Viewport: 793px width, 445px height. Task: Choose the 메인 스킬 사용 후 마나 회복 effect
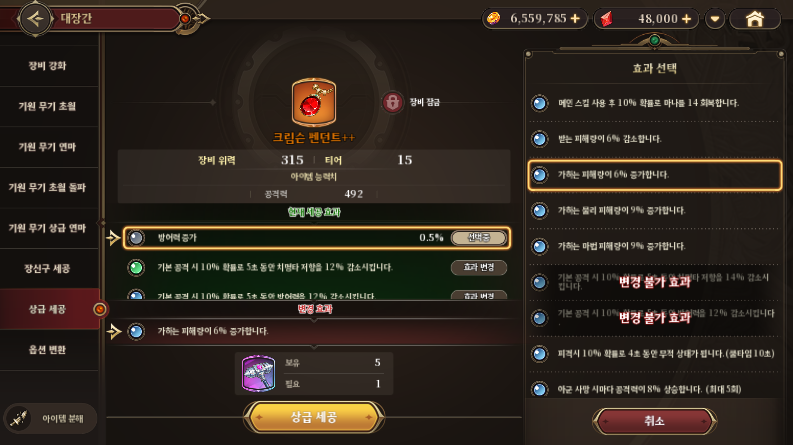click(x=655, y=103)
